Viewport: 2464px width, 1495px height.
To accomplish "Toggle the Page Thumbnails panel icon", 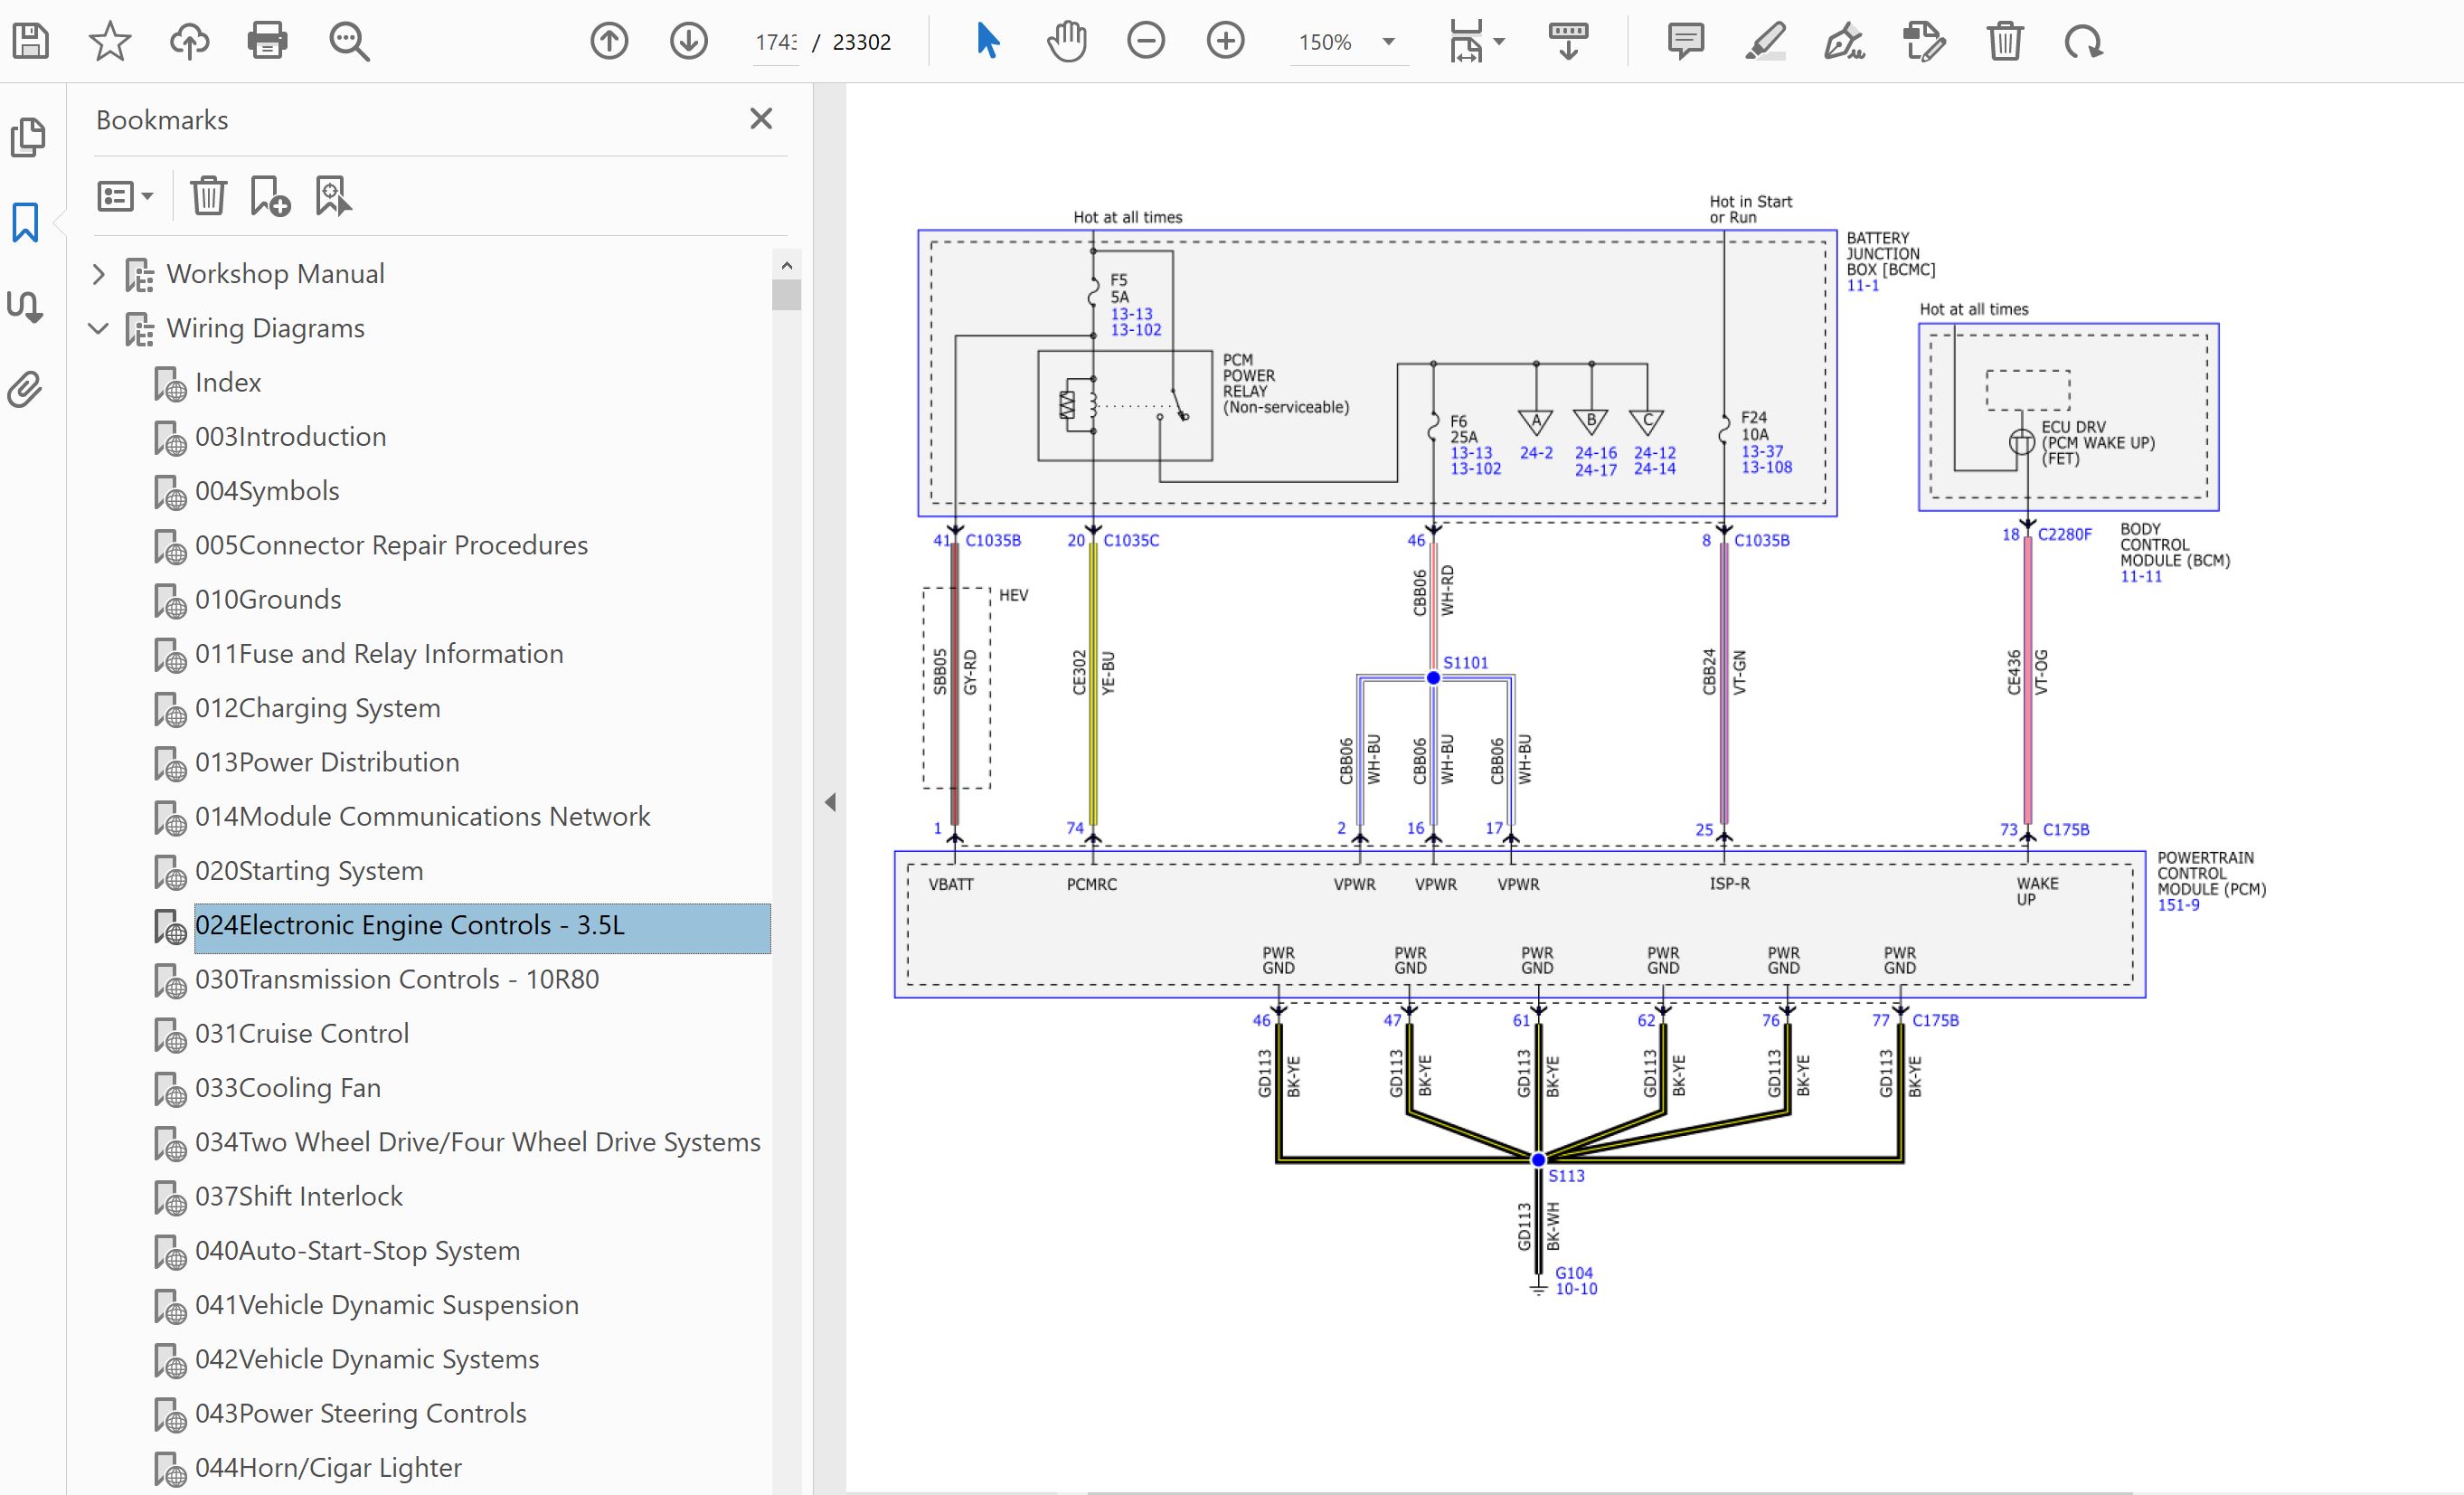I will coord(28,137).
